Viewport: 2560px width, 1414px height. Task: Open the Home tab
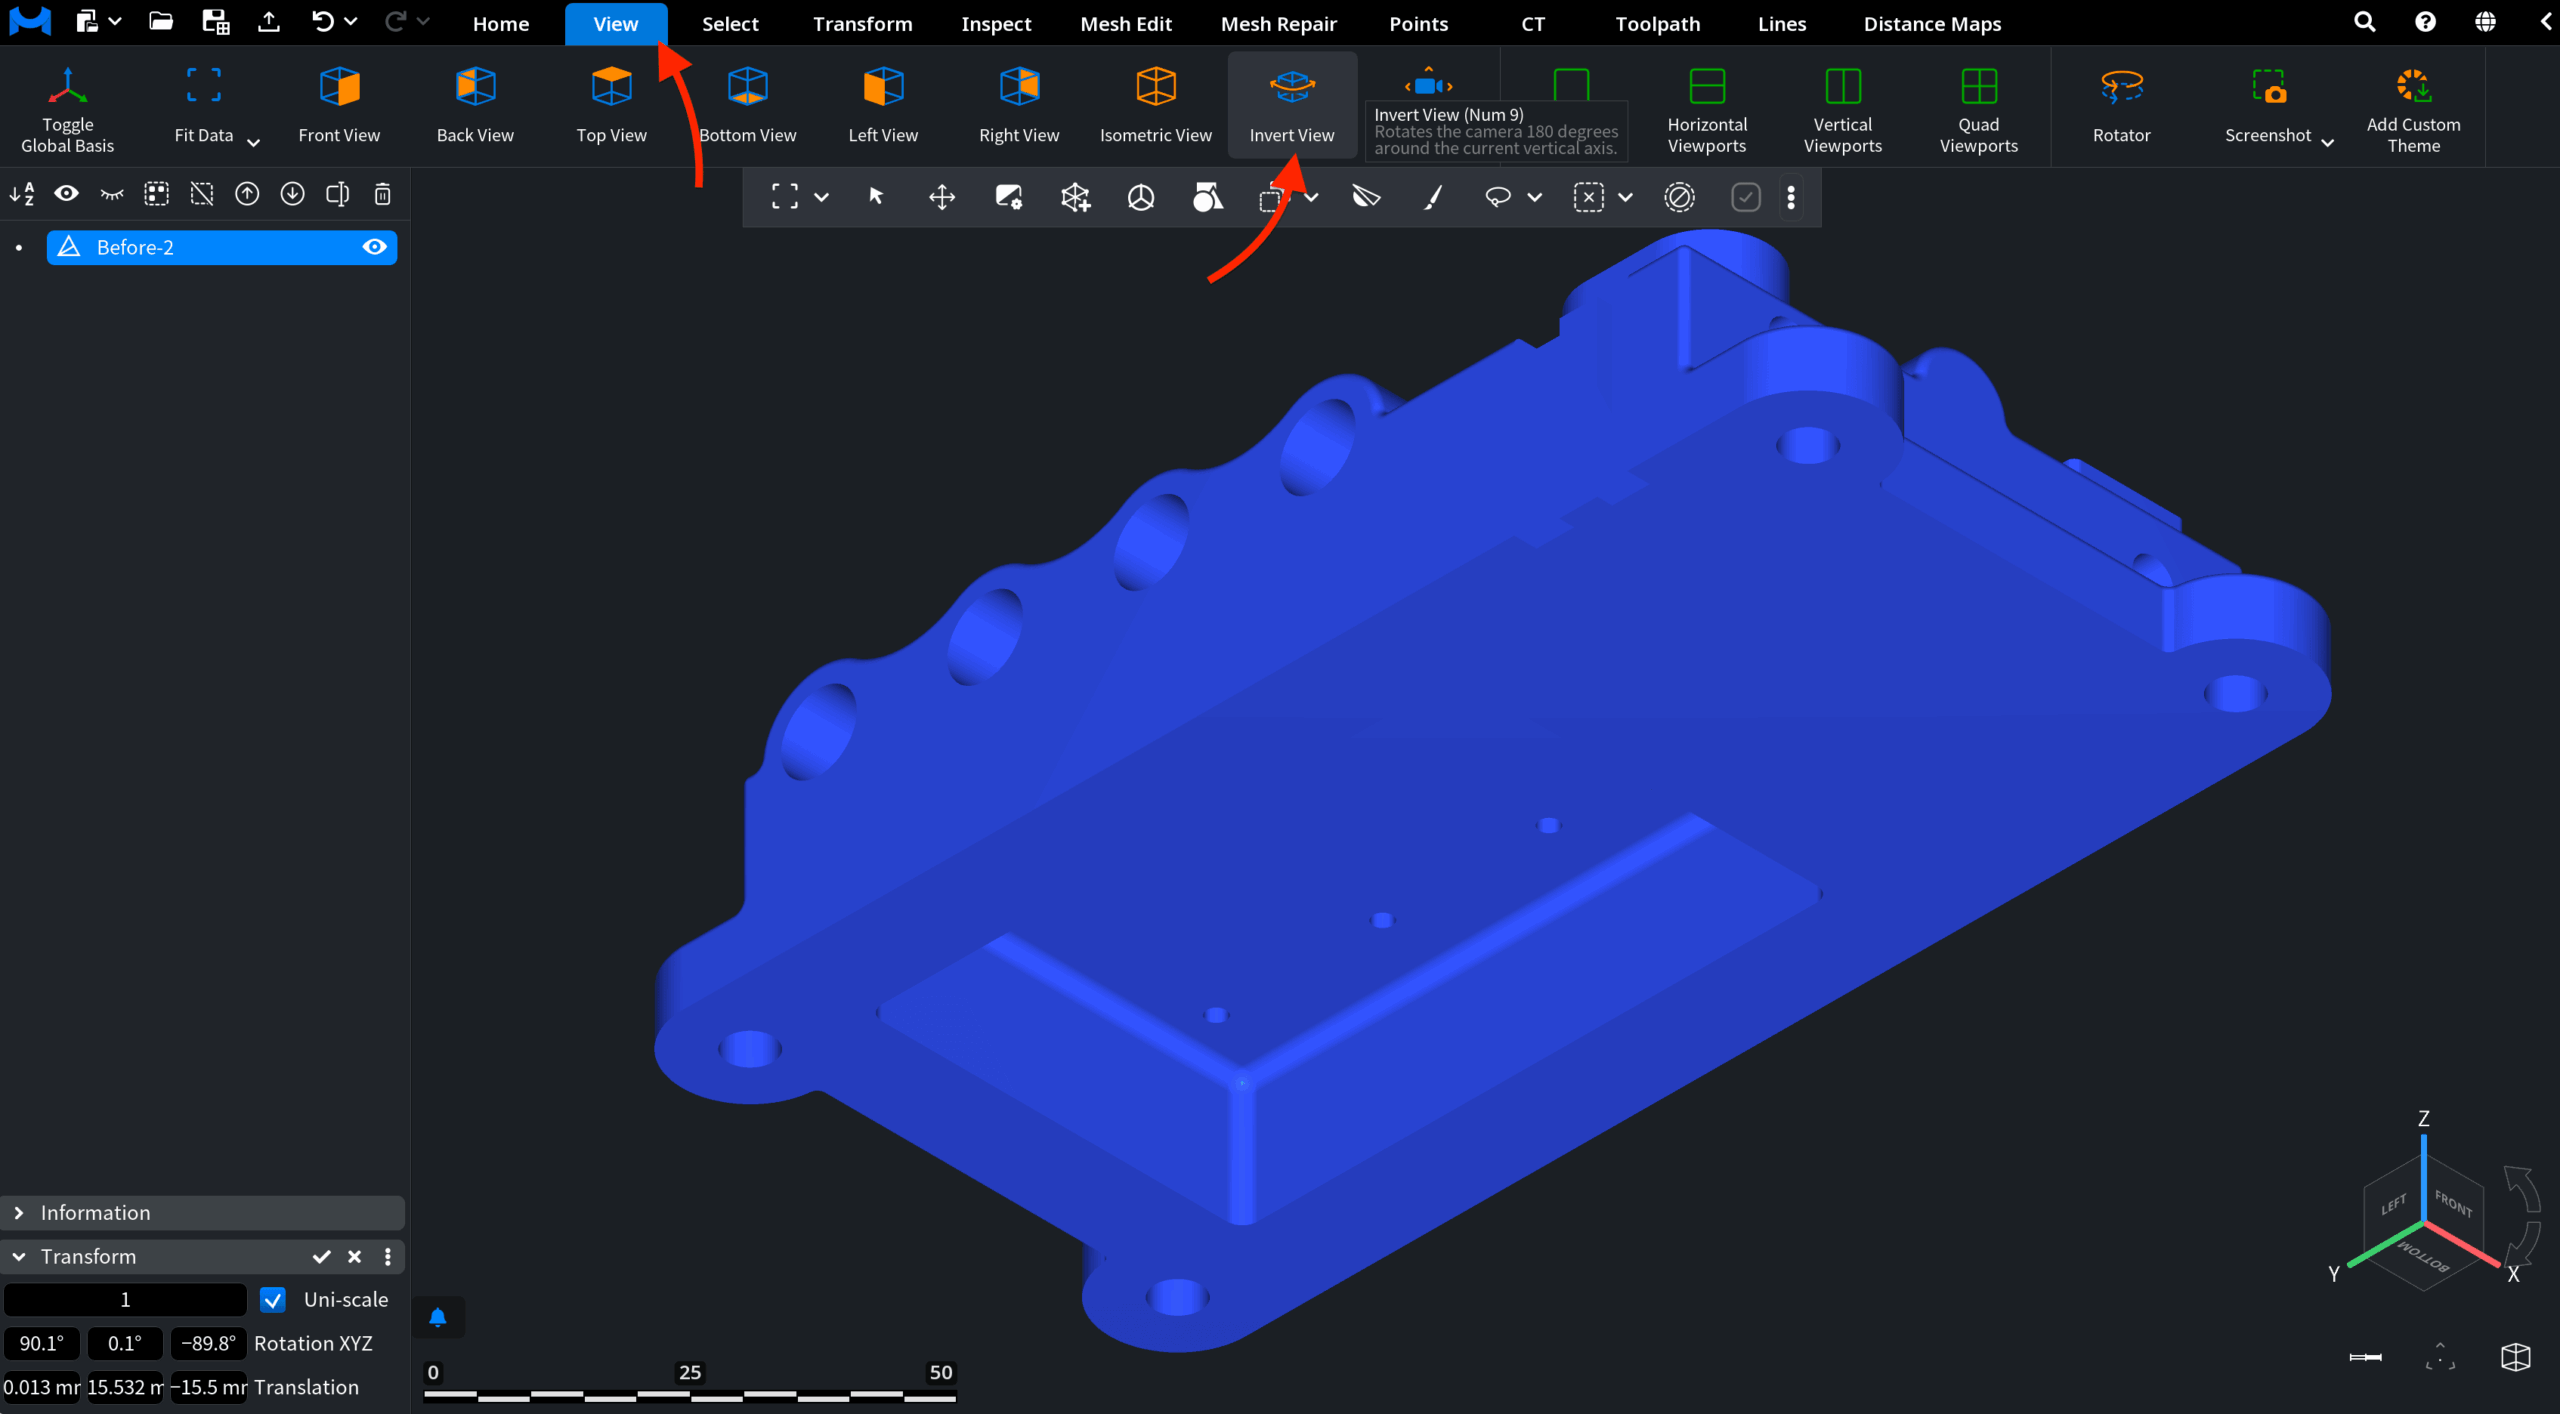click(x=500, y=23)
